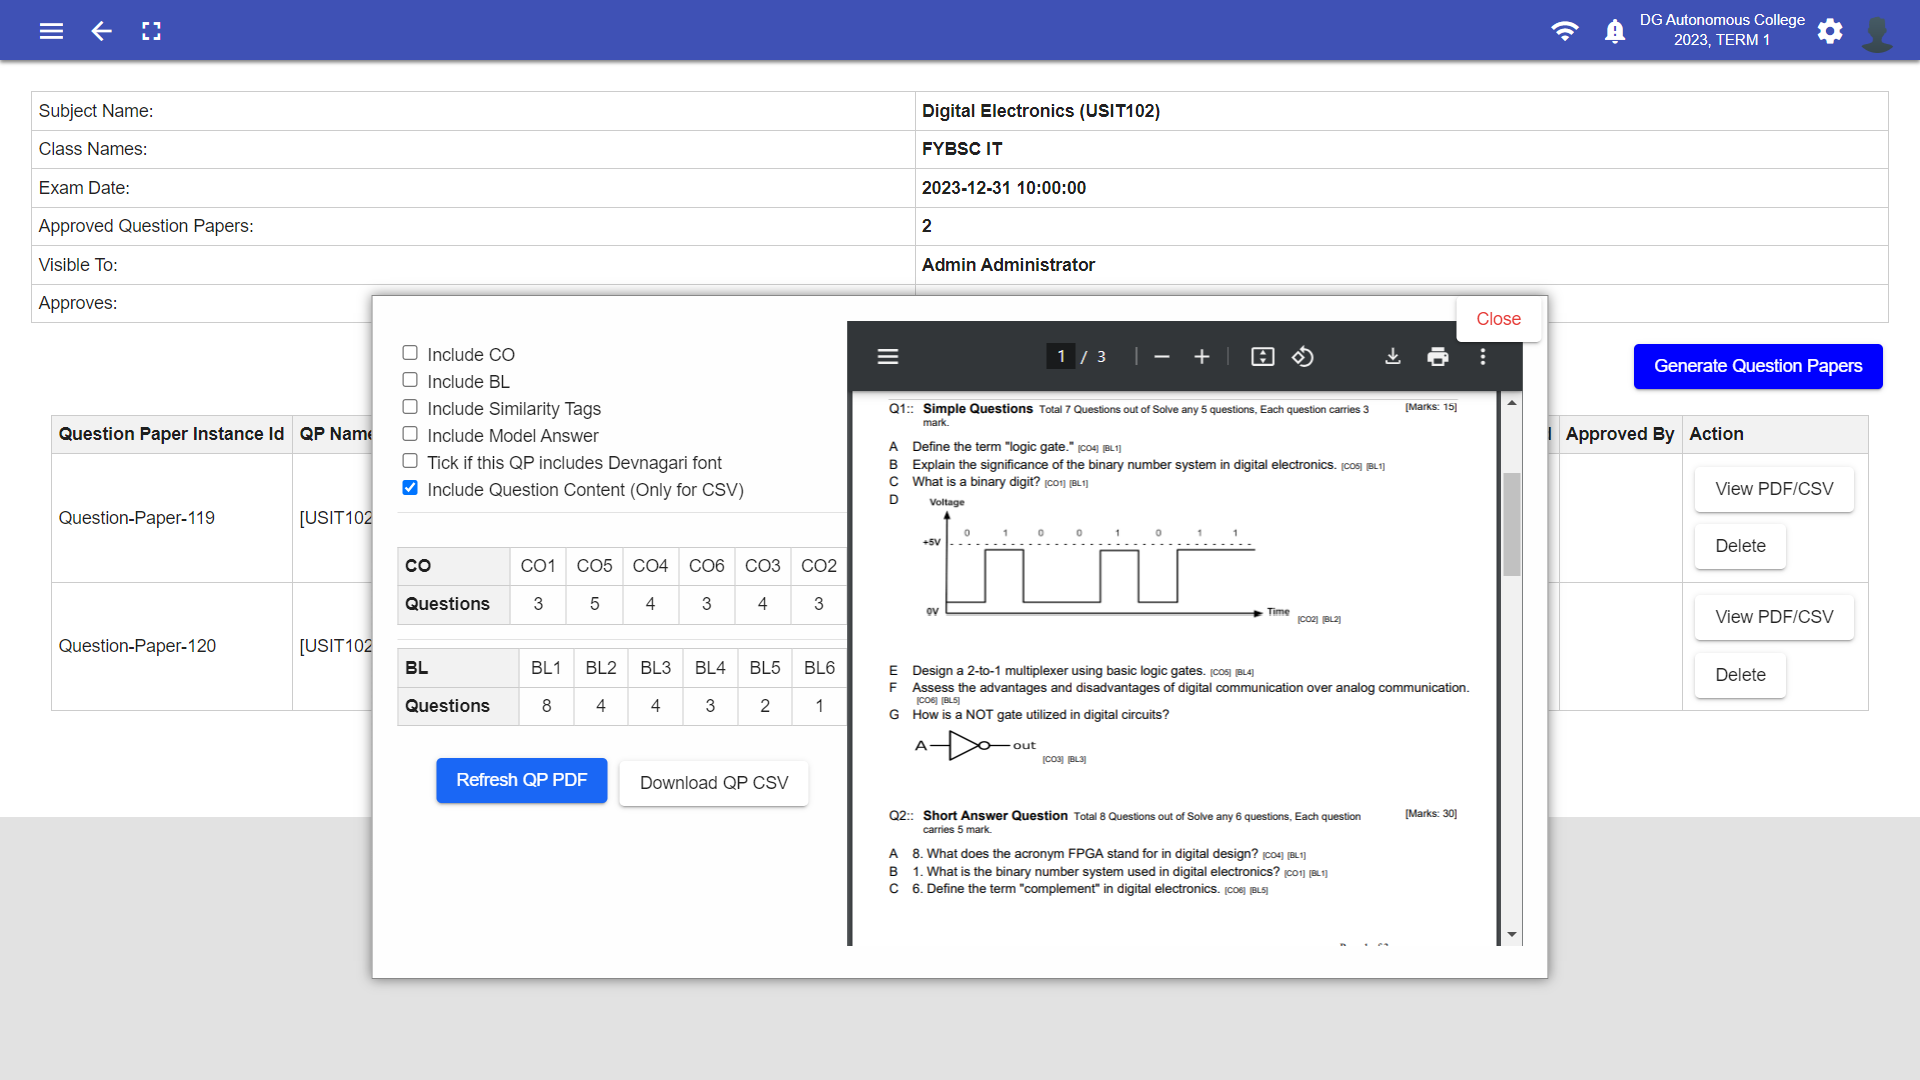Enable Include BL checkbox
Image resolution: width=1920 pixels, height=1080 pixels.
coord(410,380)
